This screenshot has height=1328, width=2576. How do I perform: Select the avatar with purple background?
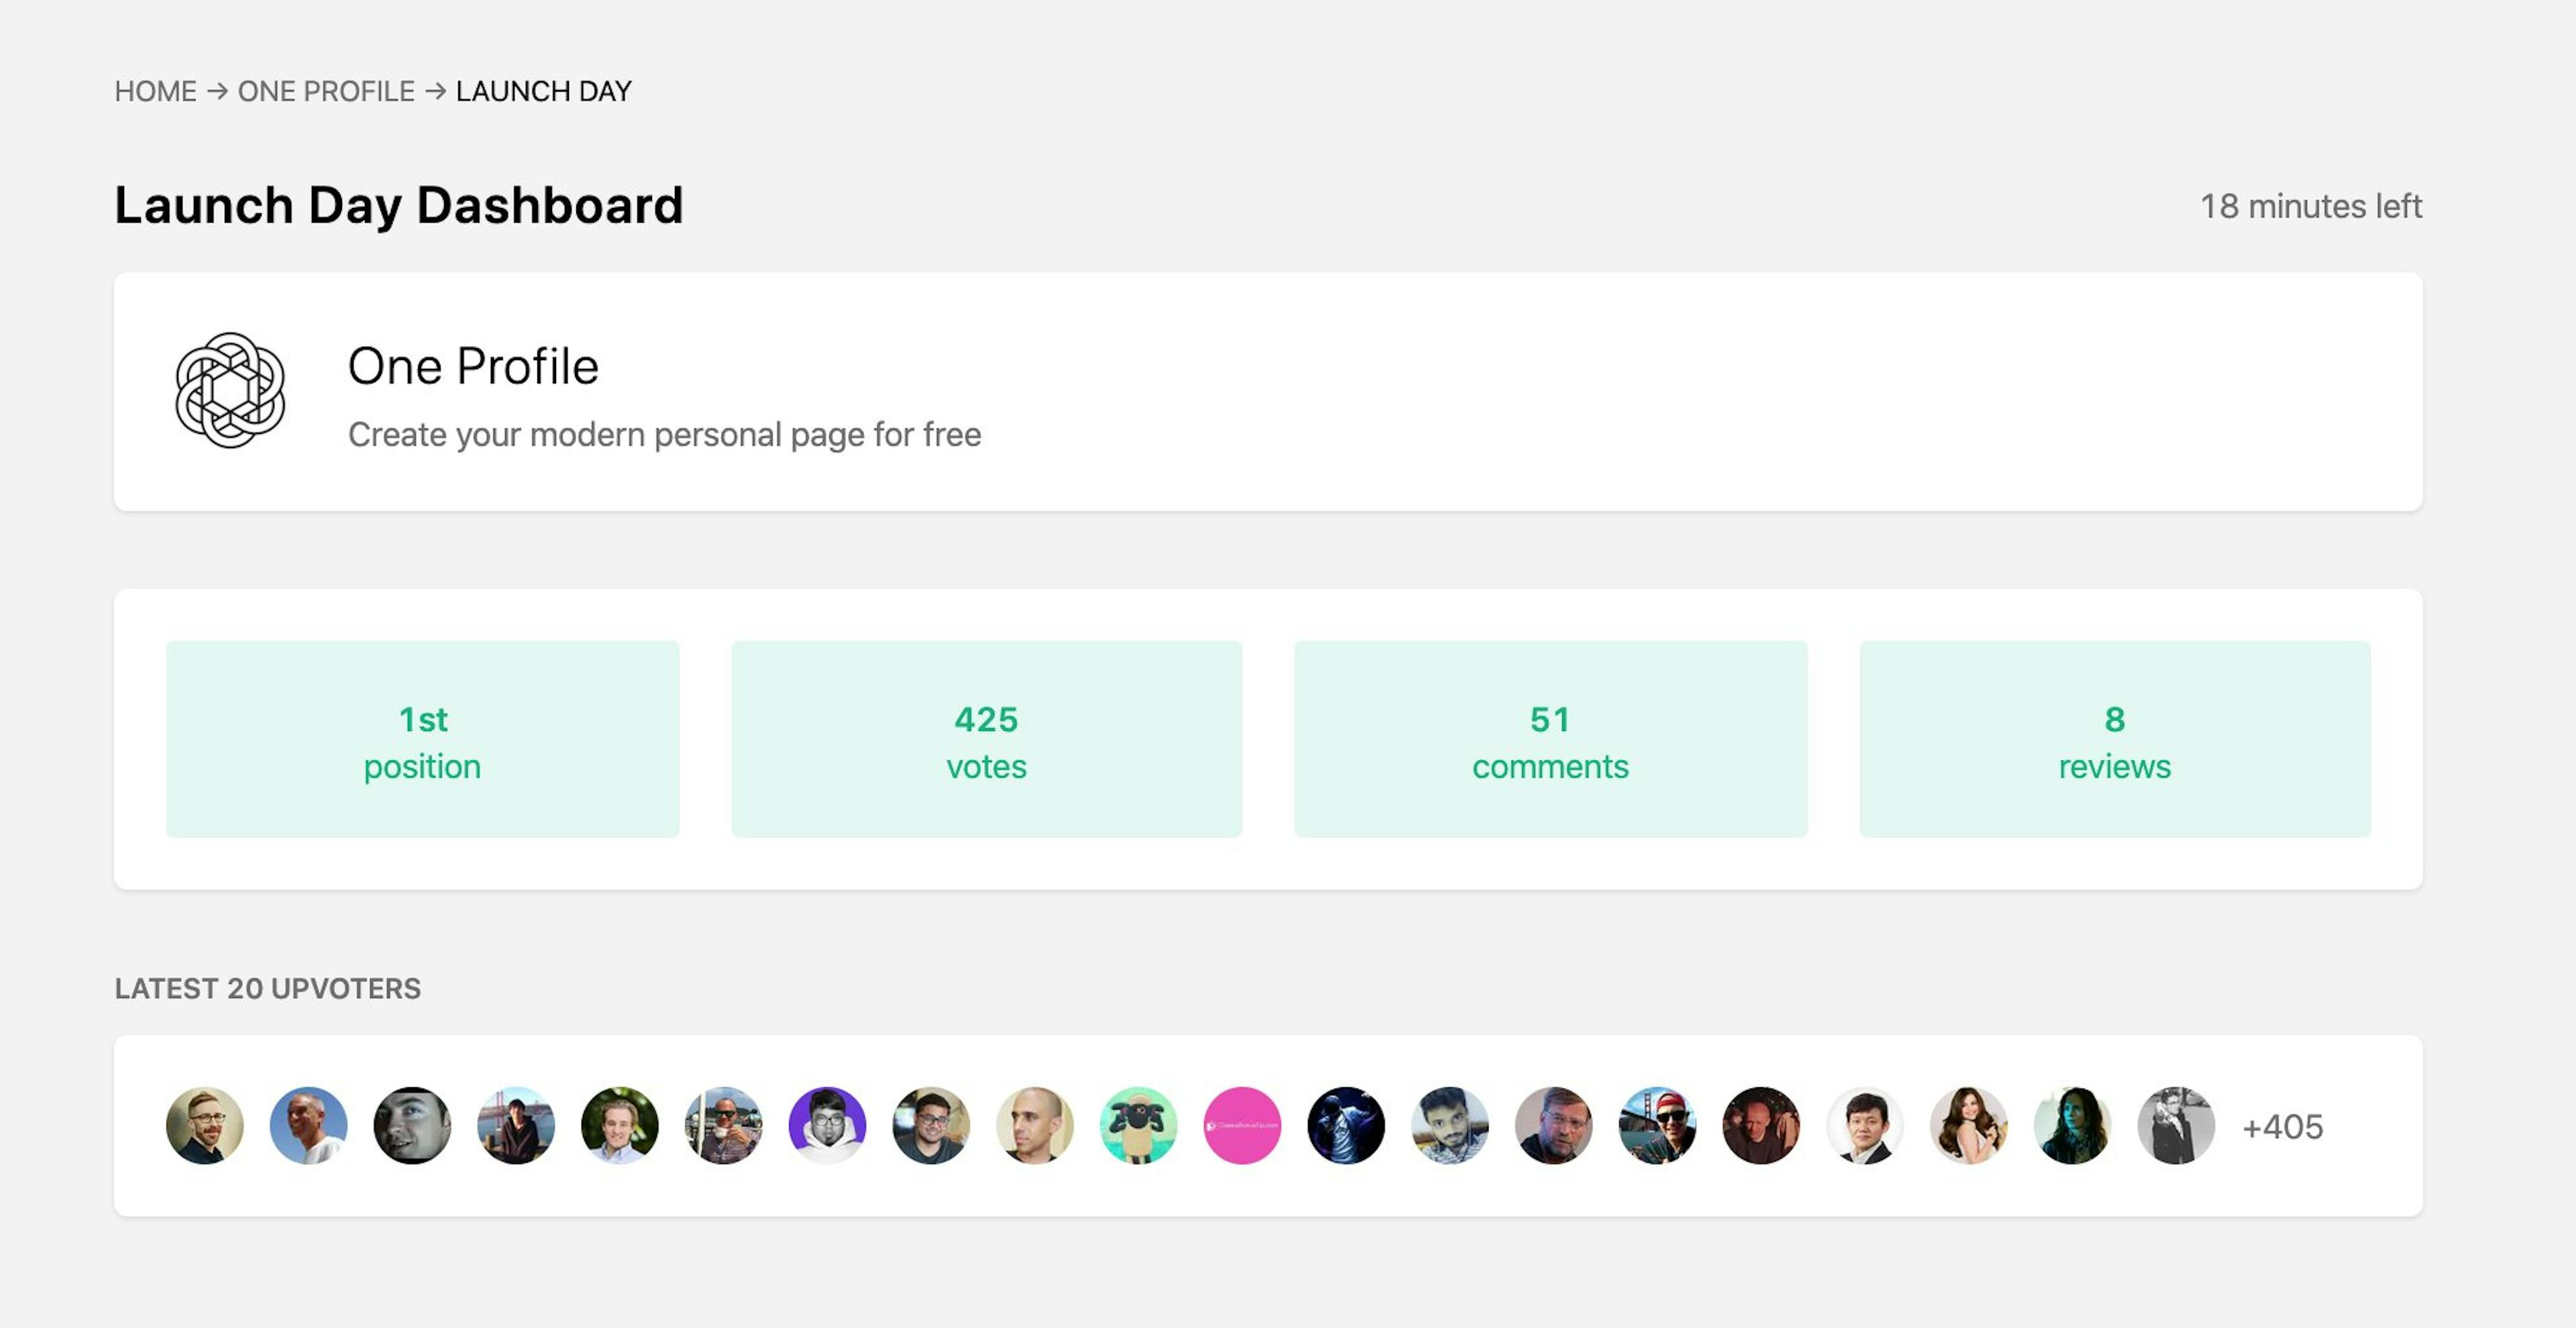coord(827,1125)
